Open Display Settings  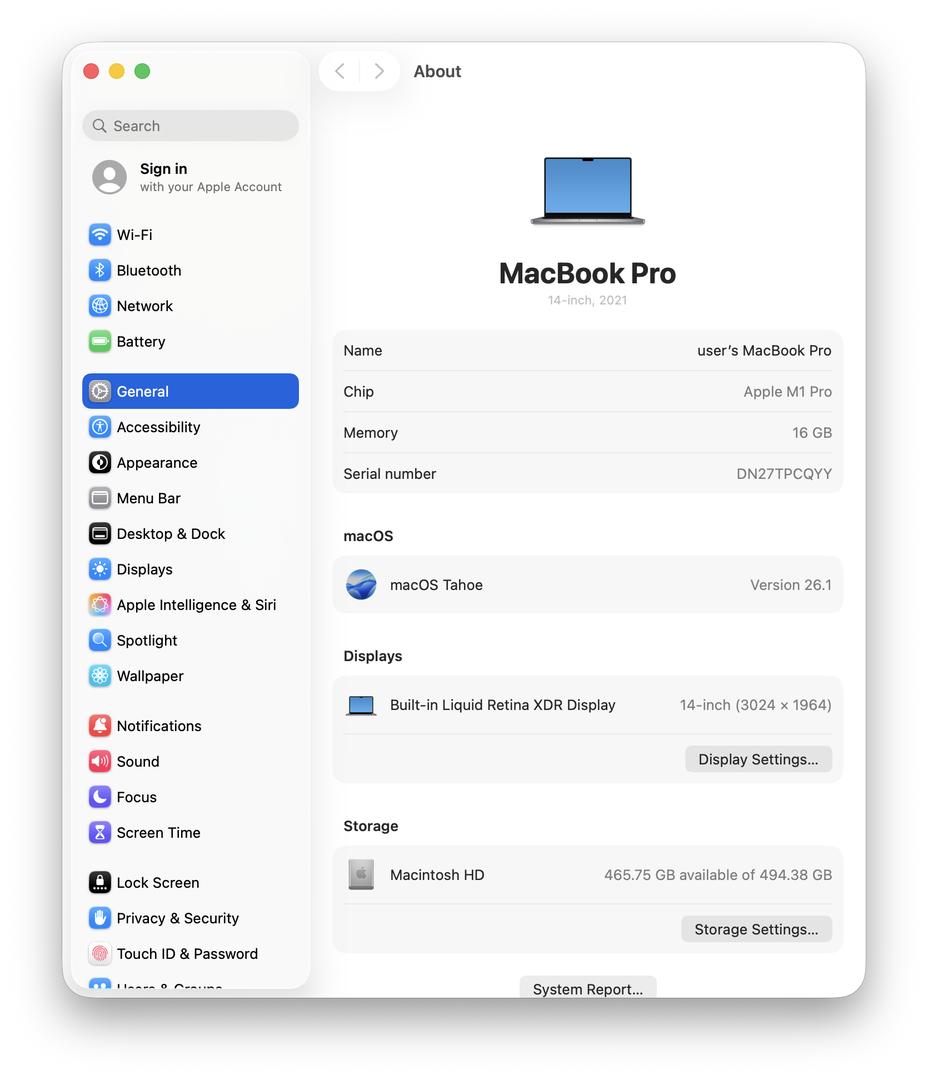(x=758, y=759)
